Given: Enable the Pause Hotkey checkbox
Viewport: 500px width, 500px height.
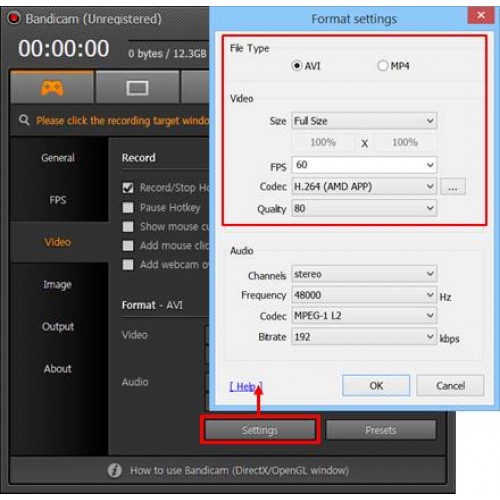Looking at the screenshot, I should [128, 208].
